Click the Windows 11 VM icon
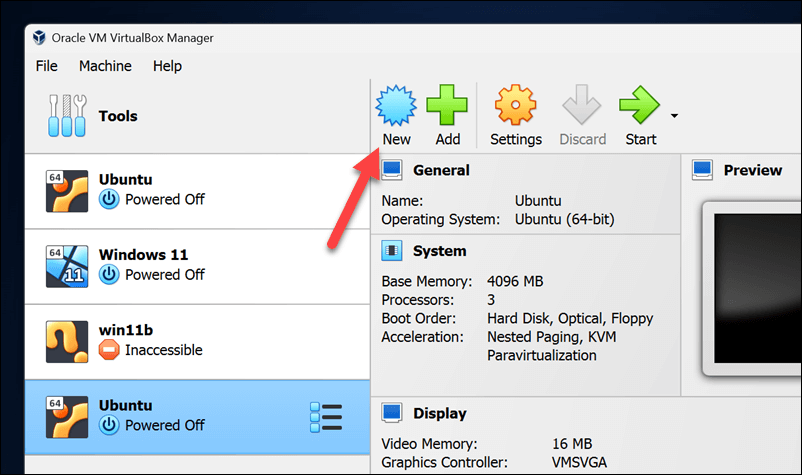The image size is (802, 475). 67,266
